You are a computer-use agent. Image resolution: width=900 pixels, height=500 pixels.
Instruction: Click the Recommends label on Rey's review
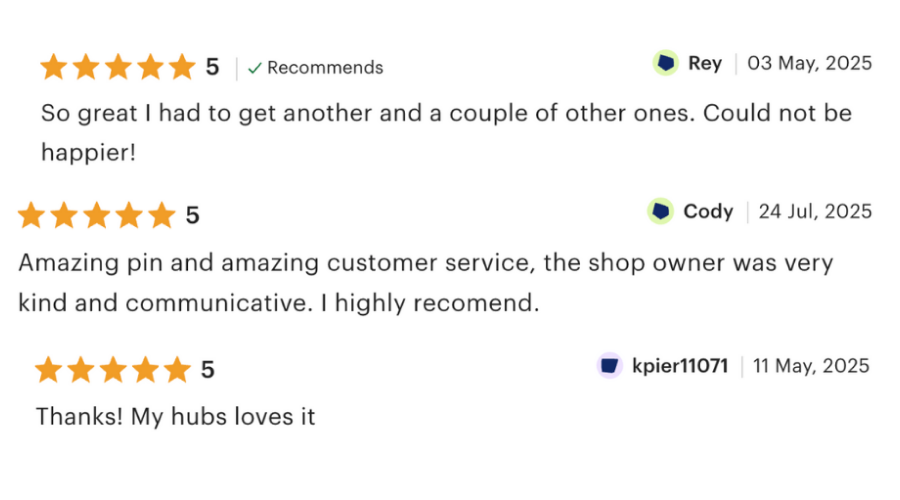325,68
